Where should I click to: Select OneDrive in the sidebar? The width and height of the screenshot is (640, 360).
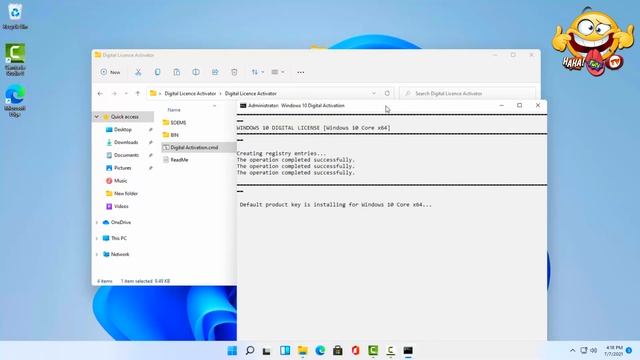coord(121,222)
